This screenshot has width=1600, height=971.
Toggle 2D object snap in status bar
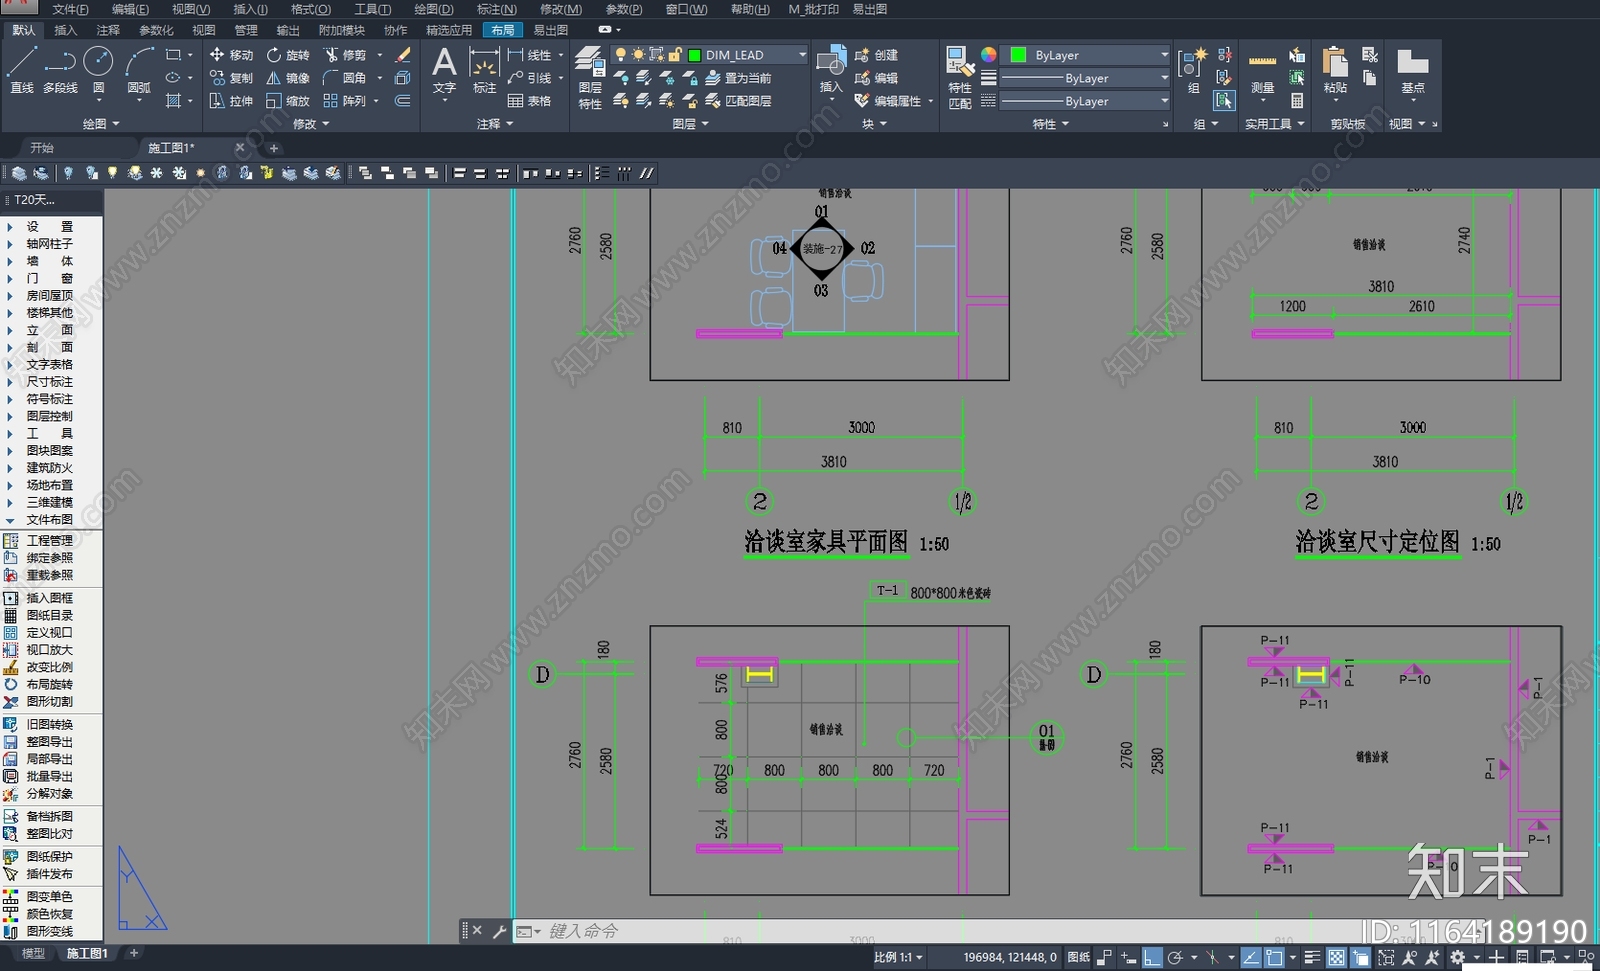pos(1274,958)
